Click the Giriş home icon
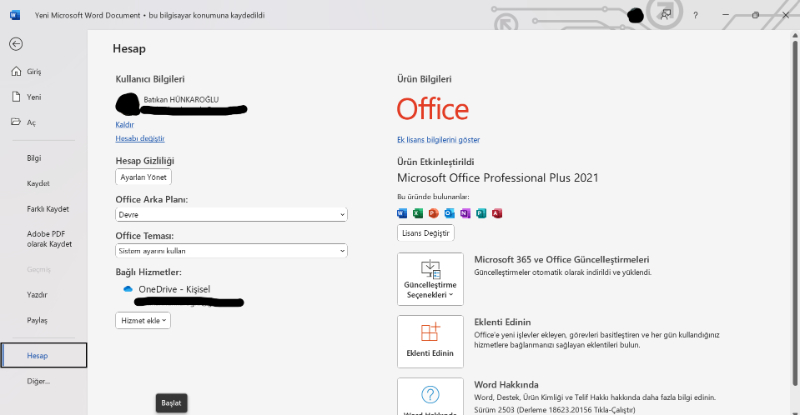 pos(16,71)
